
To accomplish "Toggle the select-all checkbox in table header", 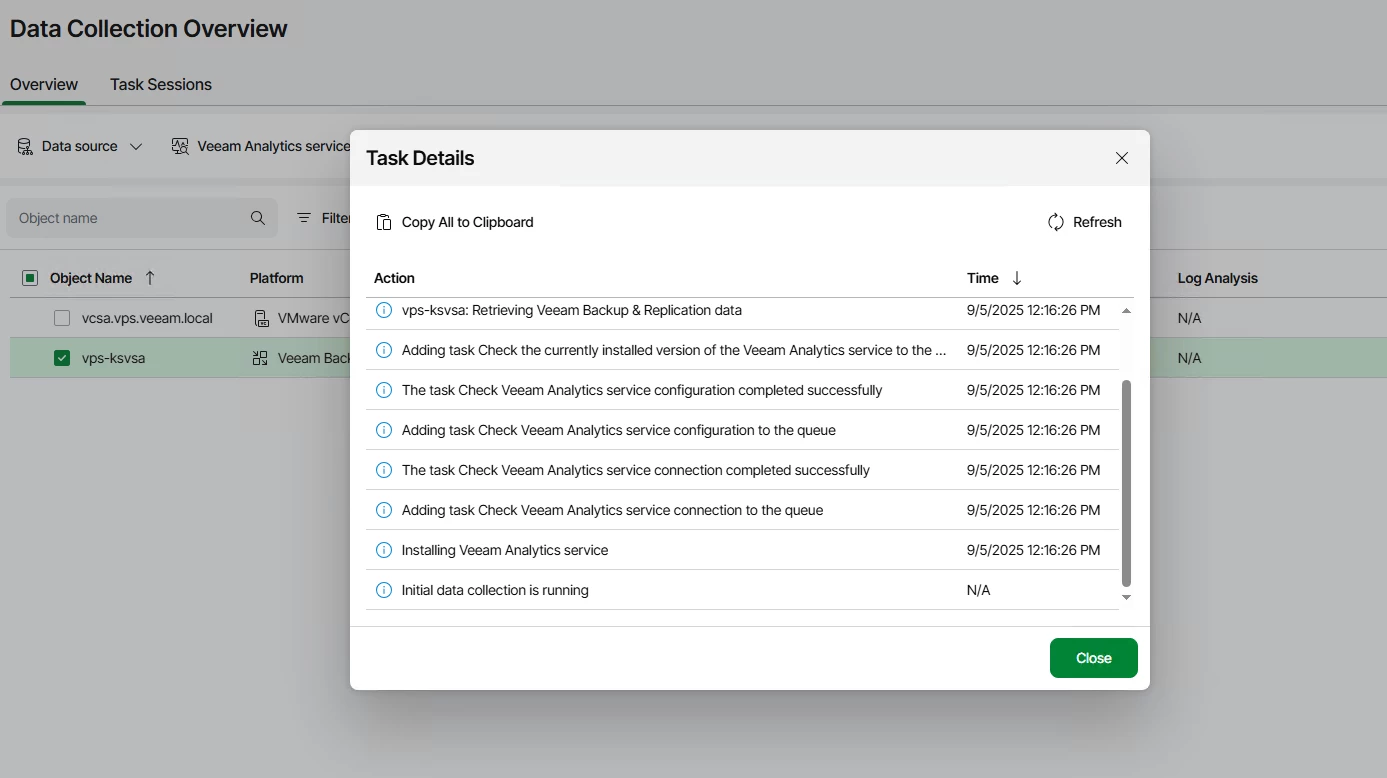I will point(30,278).
